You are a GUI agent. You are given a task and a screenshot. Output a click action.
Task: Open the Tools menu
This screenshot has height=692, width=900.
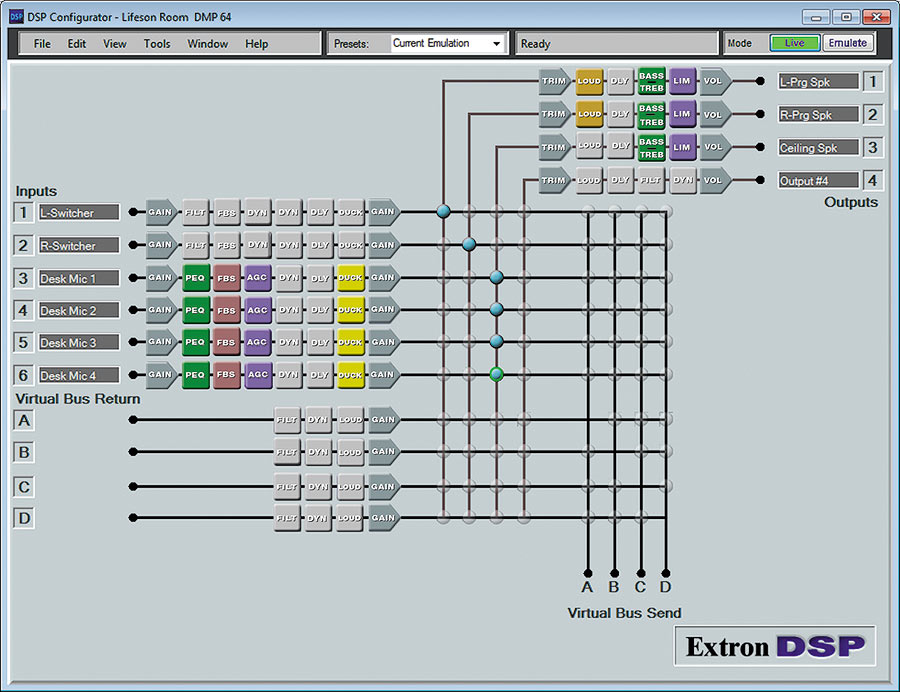[157, 44]
